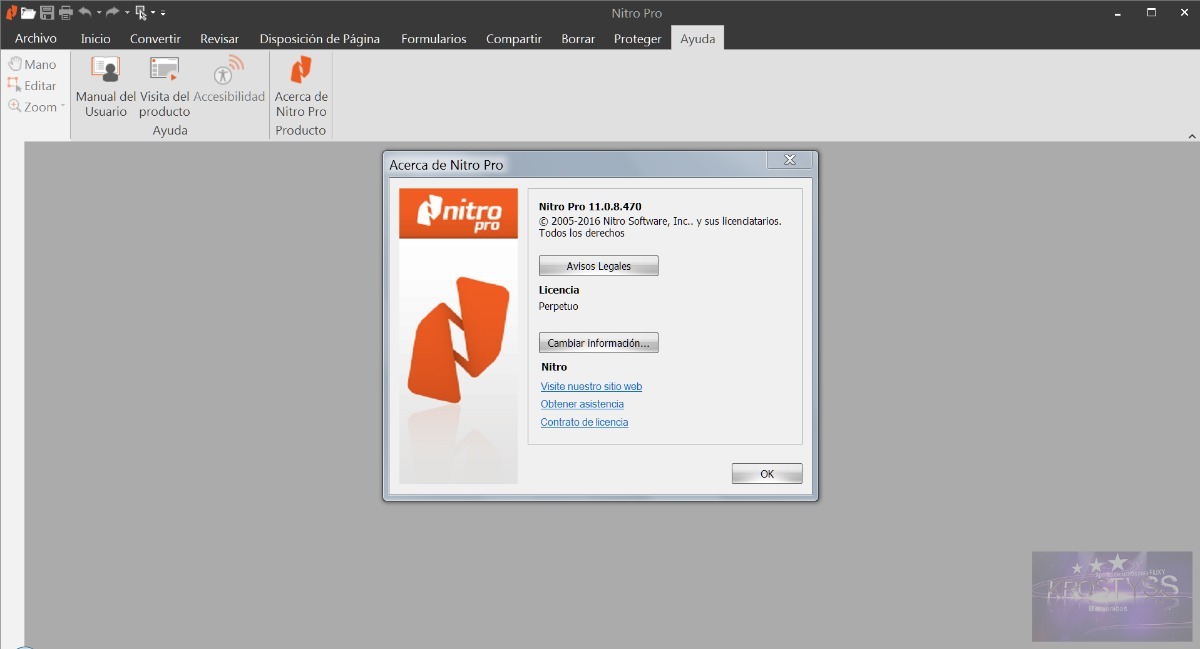This screenshot has height=649, width=1200.
Task: Print using the printer icon
Action: [66, 13]
